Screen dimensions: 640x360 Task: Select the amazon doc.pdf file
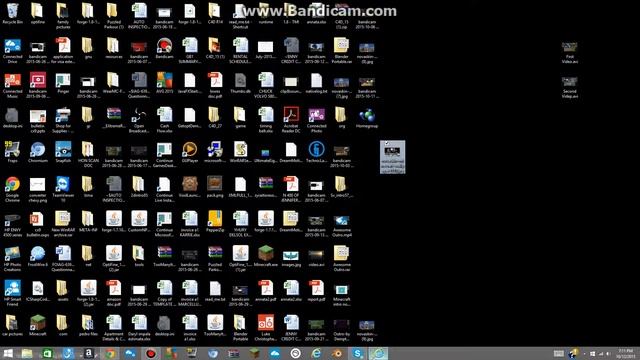(113, 293)
